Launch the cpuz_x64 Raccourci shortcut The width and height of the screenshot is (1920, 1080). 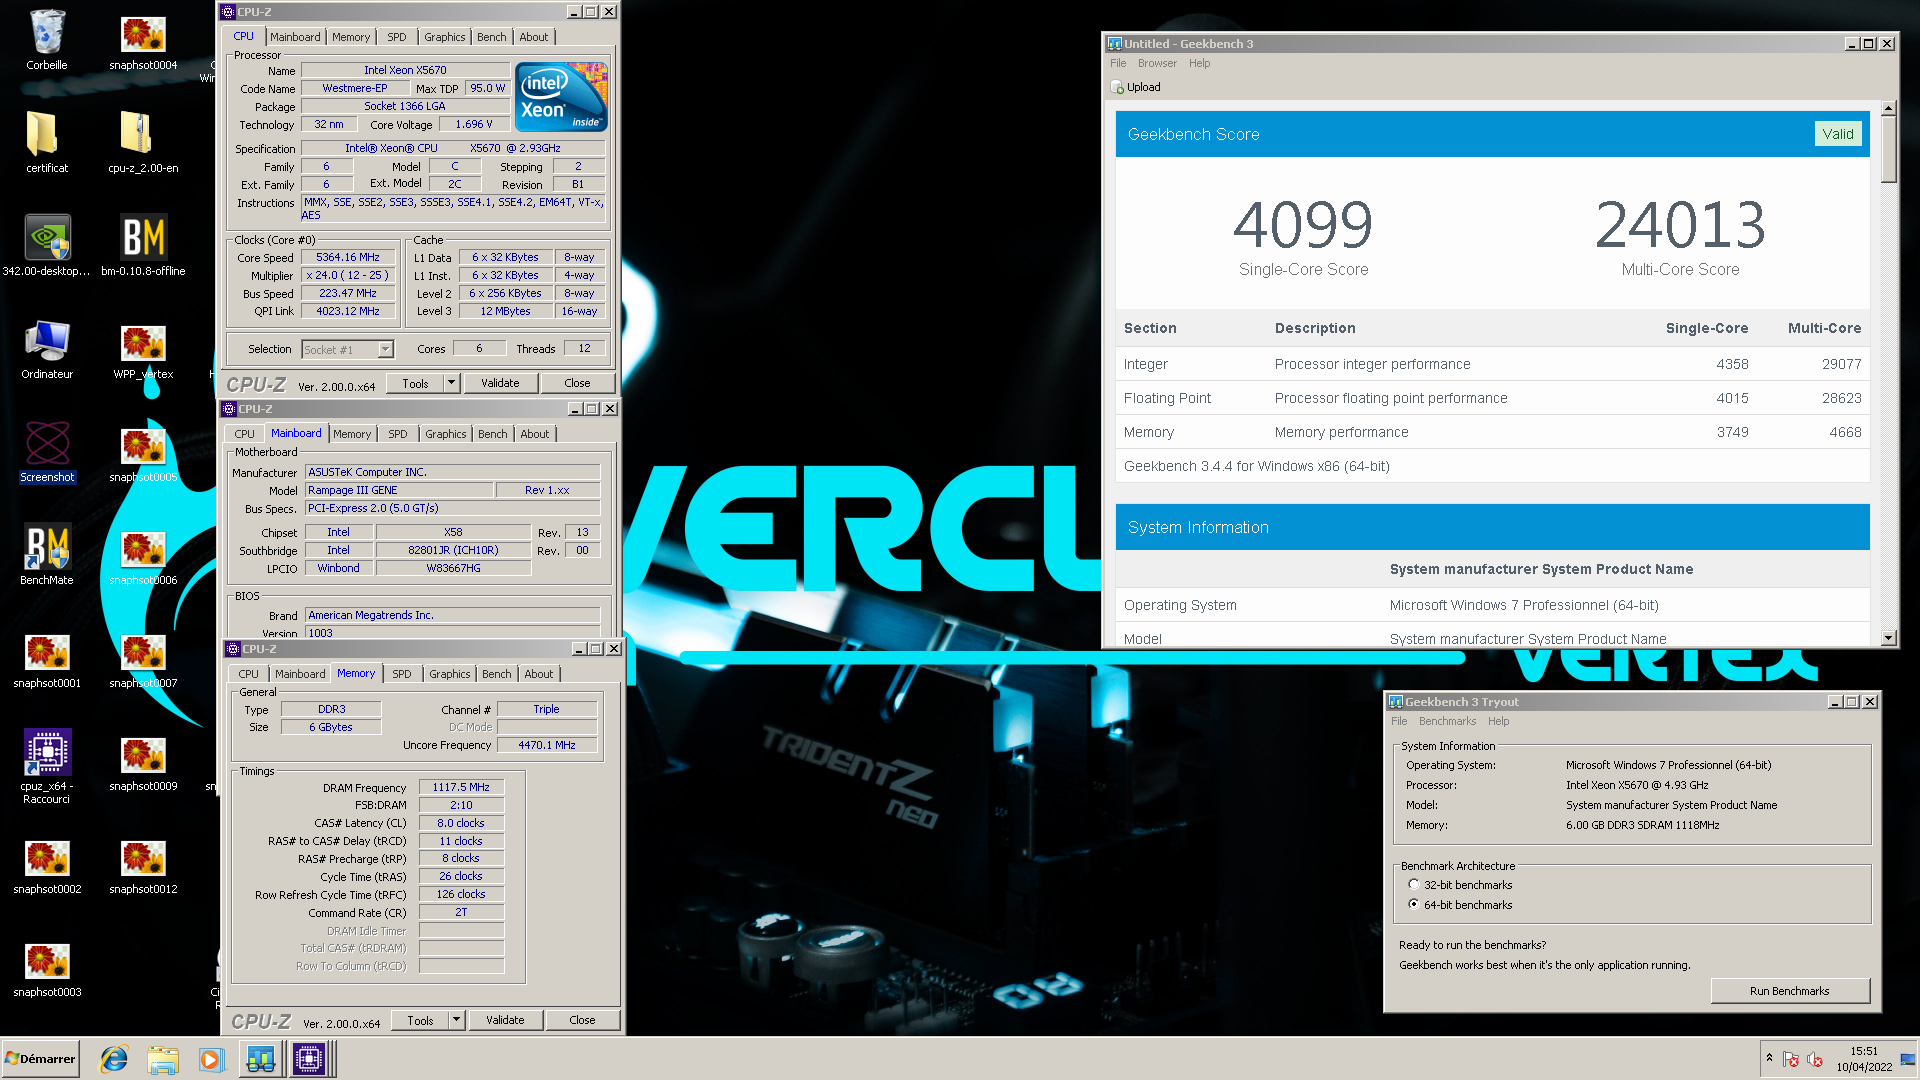point(47,767)
